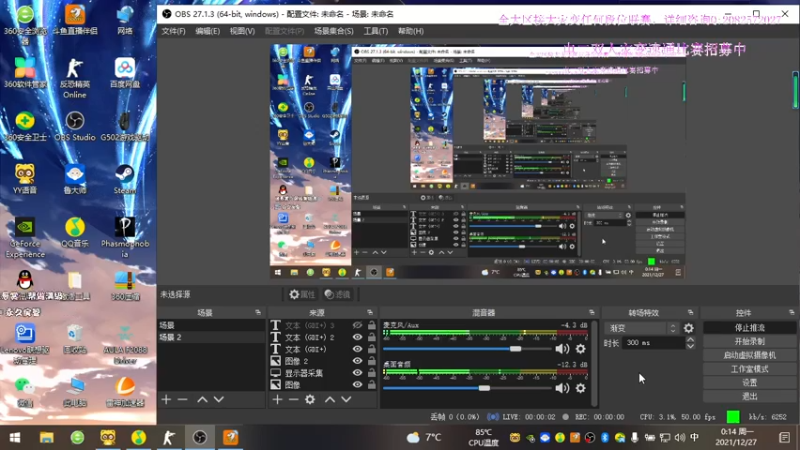
Task: Open the 渐变 transition dropdown
Action: (642, 329)
